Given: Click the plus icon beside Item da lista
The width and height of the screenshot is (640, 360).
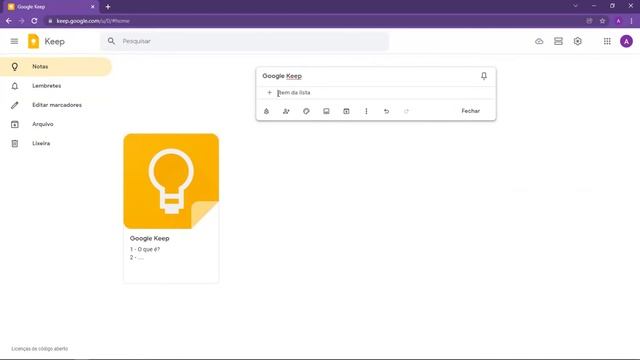Looking at the screenshot, I should point(269,93).
